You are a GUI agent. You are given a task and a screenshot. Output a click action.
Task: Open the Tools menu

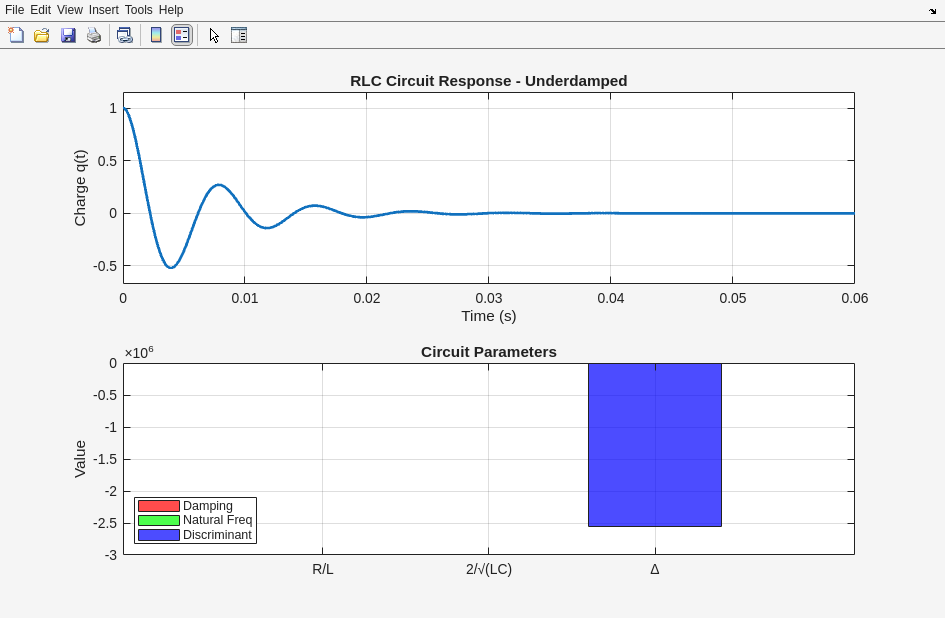(x=138, y=10)
